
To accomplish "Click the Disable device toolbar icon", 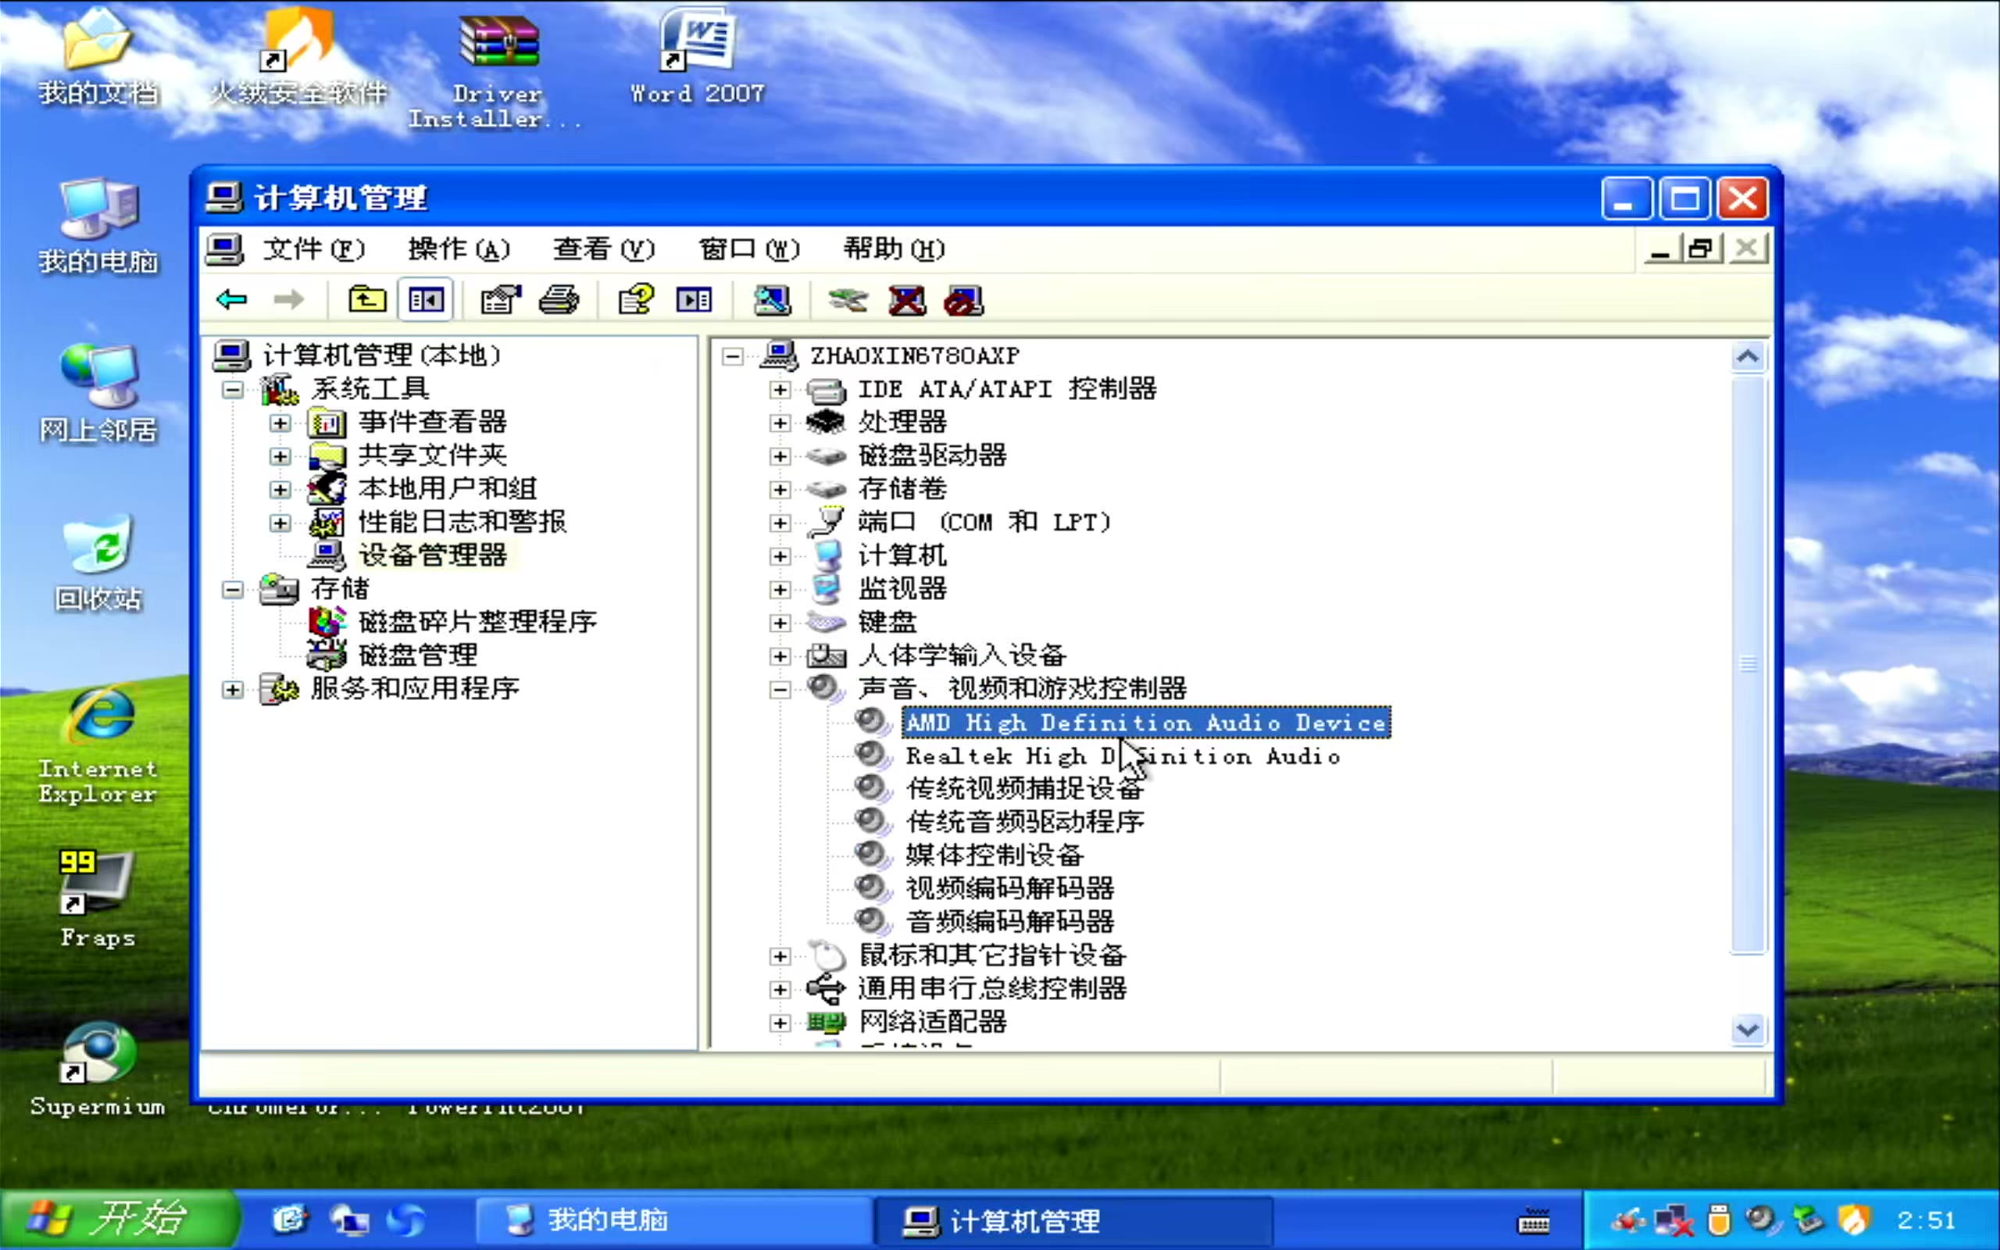I will pos(965,299).
